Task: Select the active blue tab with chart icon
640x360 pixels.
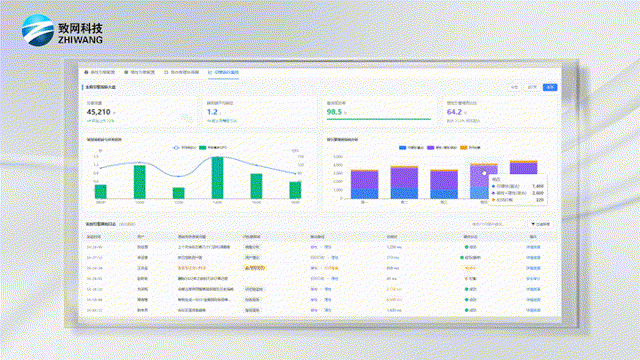Action: (x=223, y=72)
